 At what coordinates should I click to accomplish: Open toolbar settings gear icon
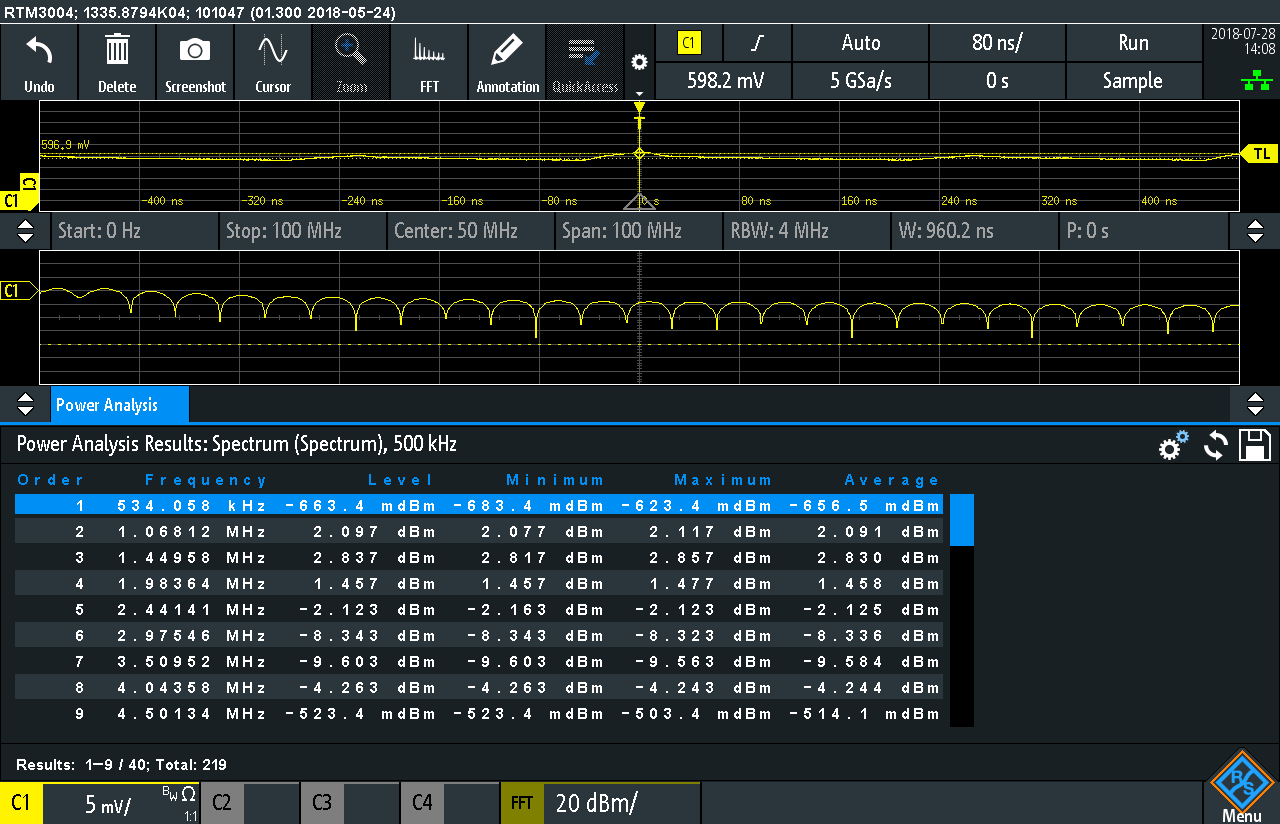pyautogui.click(x=639, y=62)
